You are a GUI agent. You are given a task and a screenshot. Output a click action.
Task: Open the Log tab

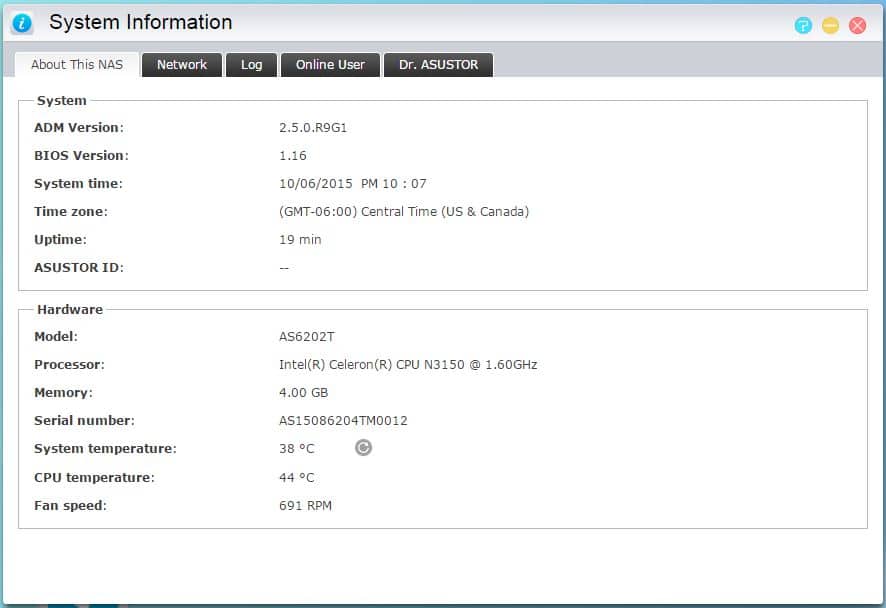[x=251, y=65]
